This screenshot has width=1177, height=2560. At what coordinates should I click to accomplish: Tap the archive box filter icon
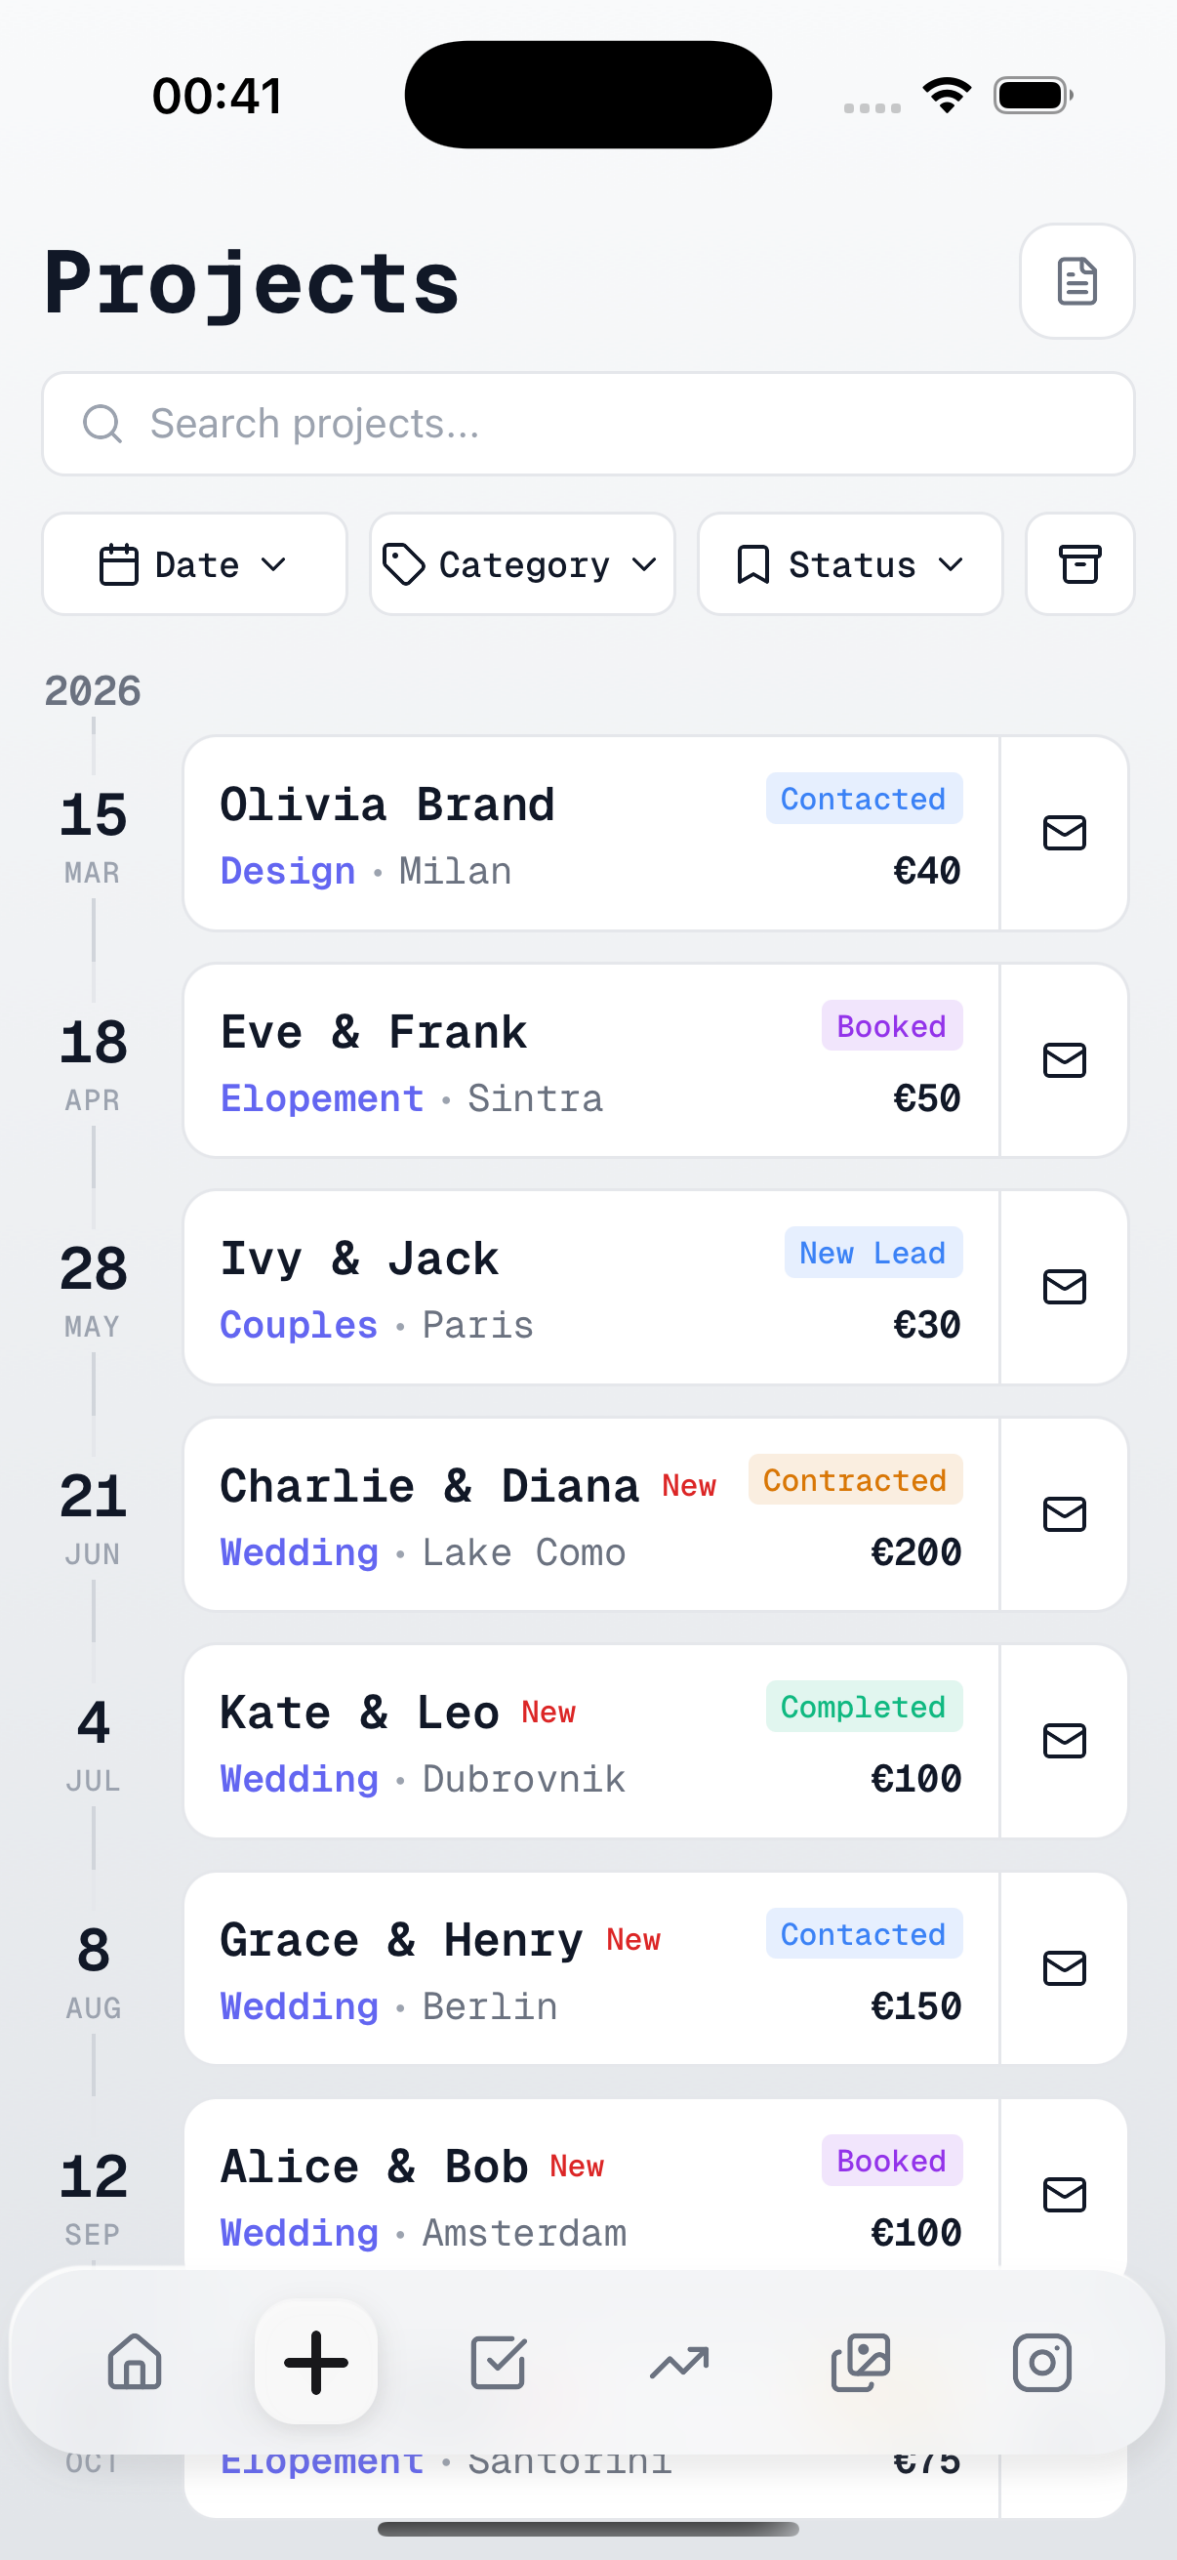click(1079, 564)
